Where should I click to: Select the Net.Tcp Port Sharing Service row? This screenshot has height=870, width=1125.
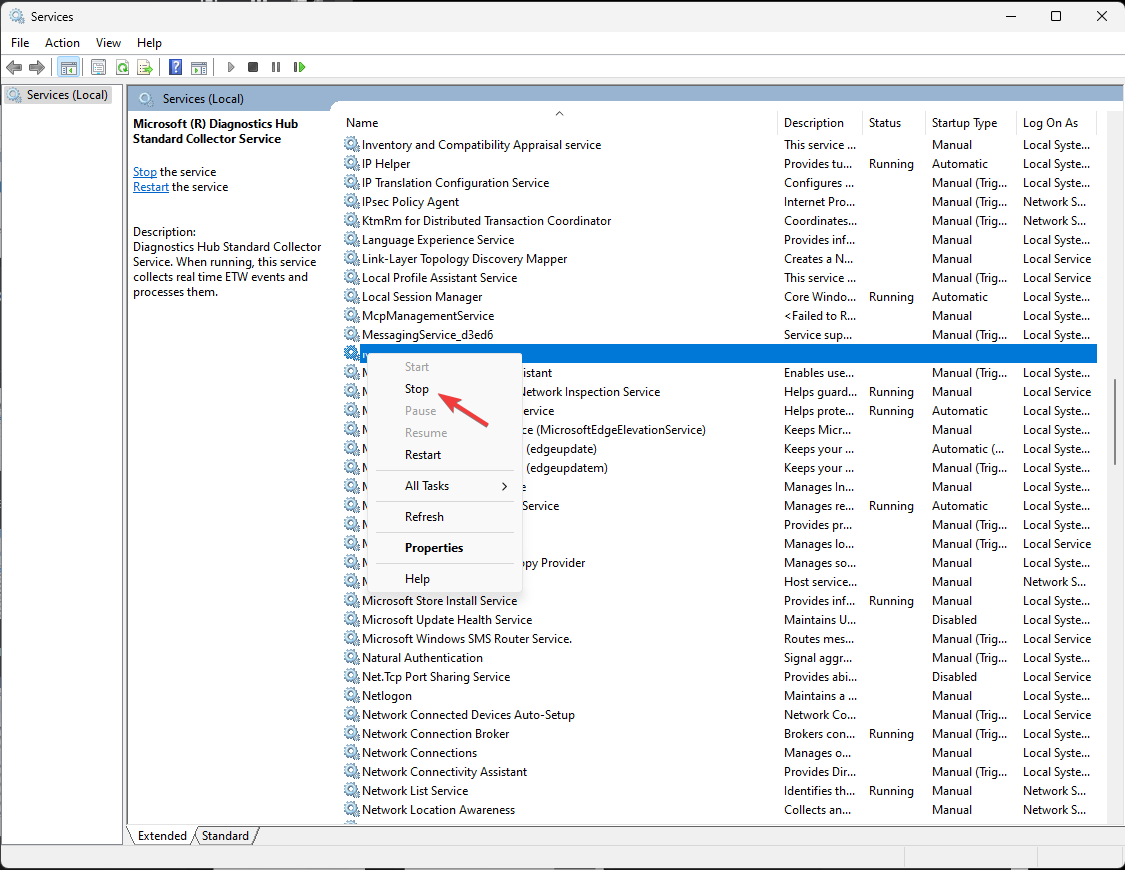point(719,677)
